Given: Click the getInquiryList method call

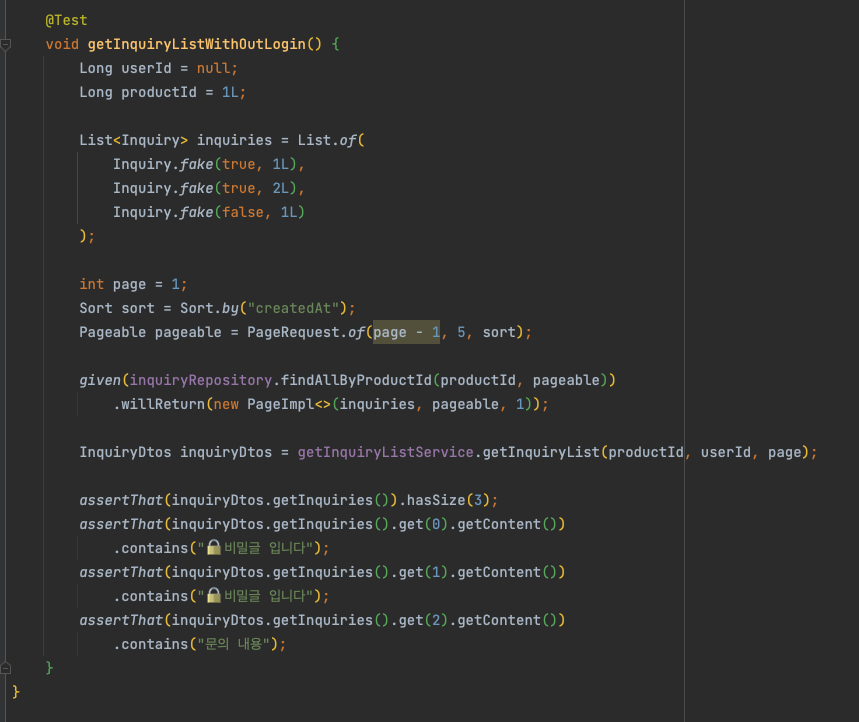Looking at the screenshot, I should click(x=541, y=452).
